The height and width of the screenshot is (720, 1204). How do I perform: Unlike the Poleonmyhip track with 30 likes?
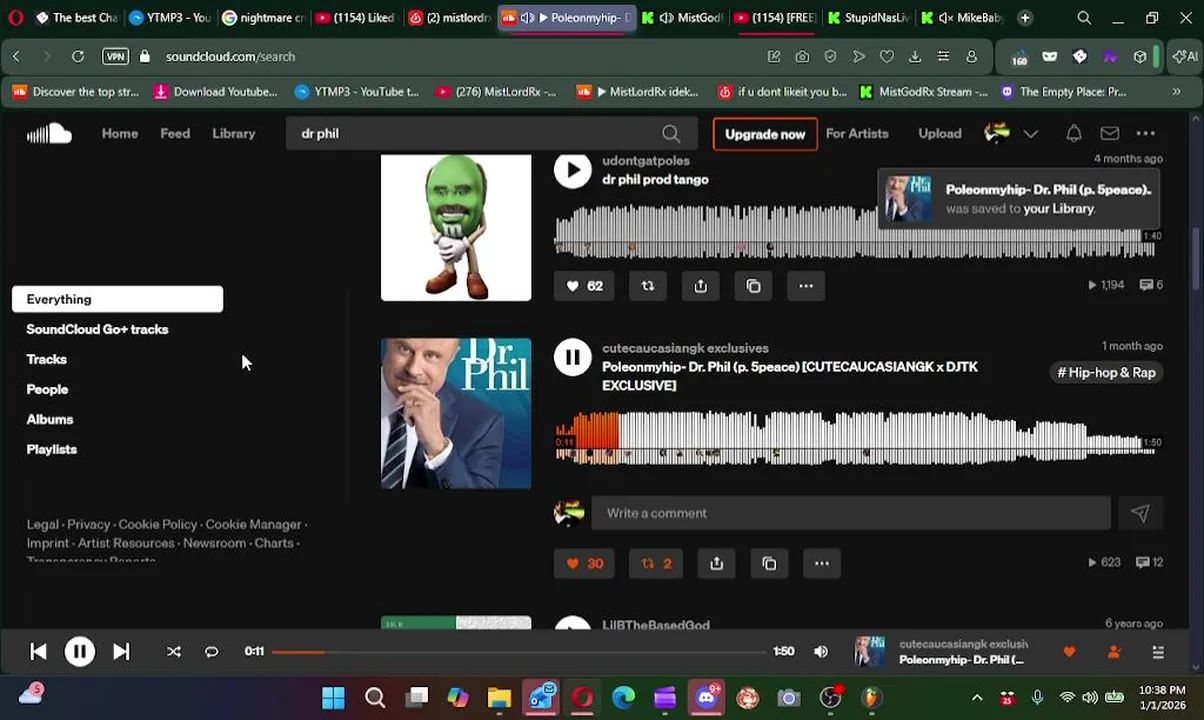(585, 563)
